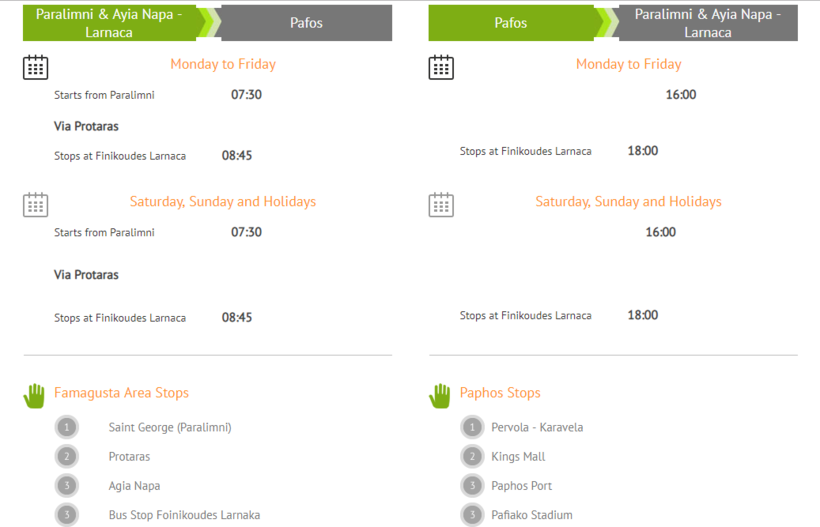The image size is (820, 527).
Task: Click the number 2 circle next to Protaras
Action: [66, 457]
